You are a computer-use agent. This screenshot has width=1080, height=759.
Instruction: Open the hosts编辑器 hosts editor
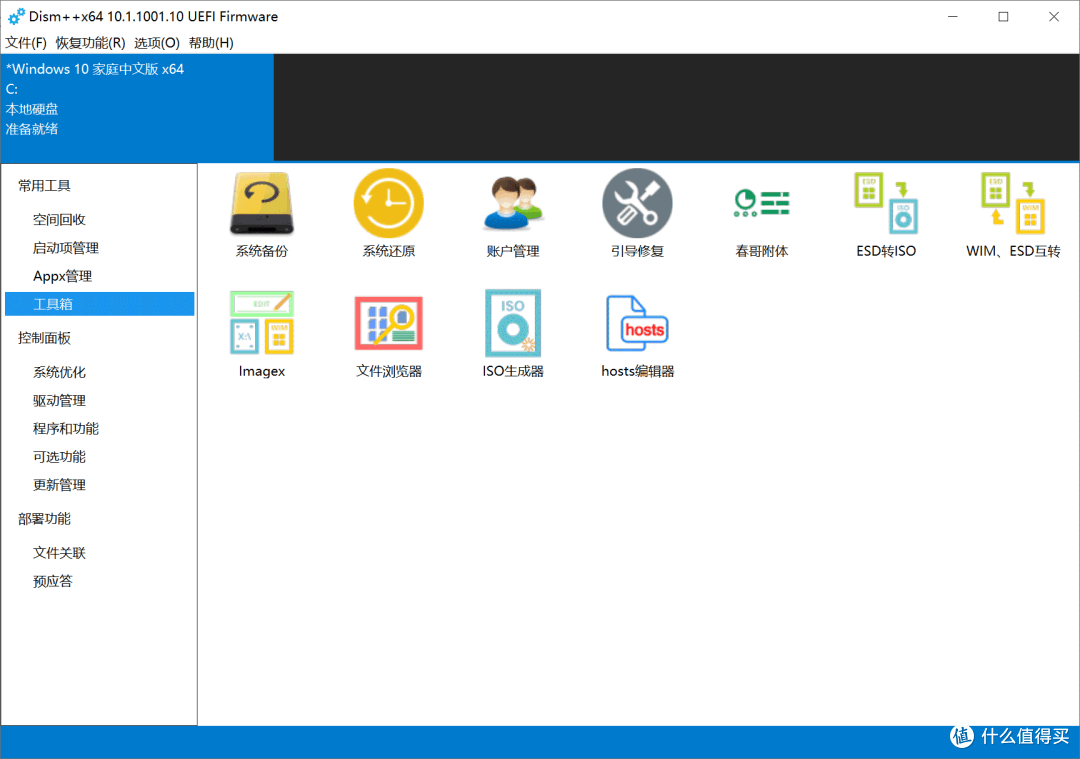click(637, 324)
